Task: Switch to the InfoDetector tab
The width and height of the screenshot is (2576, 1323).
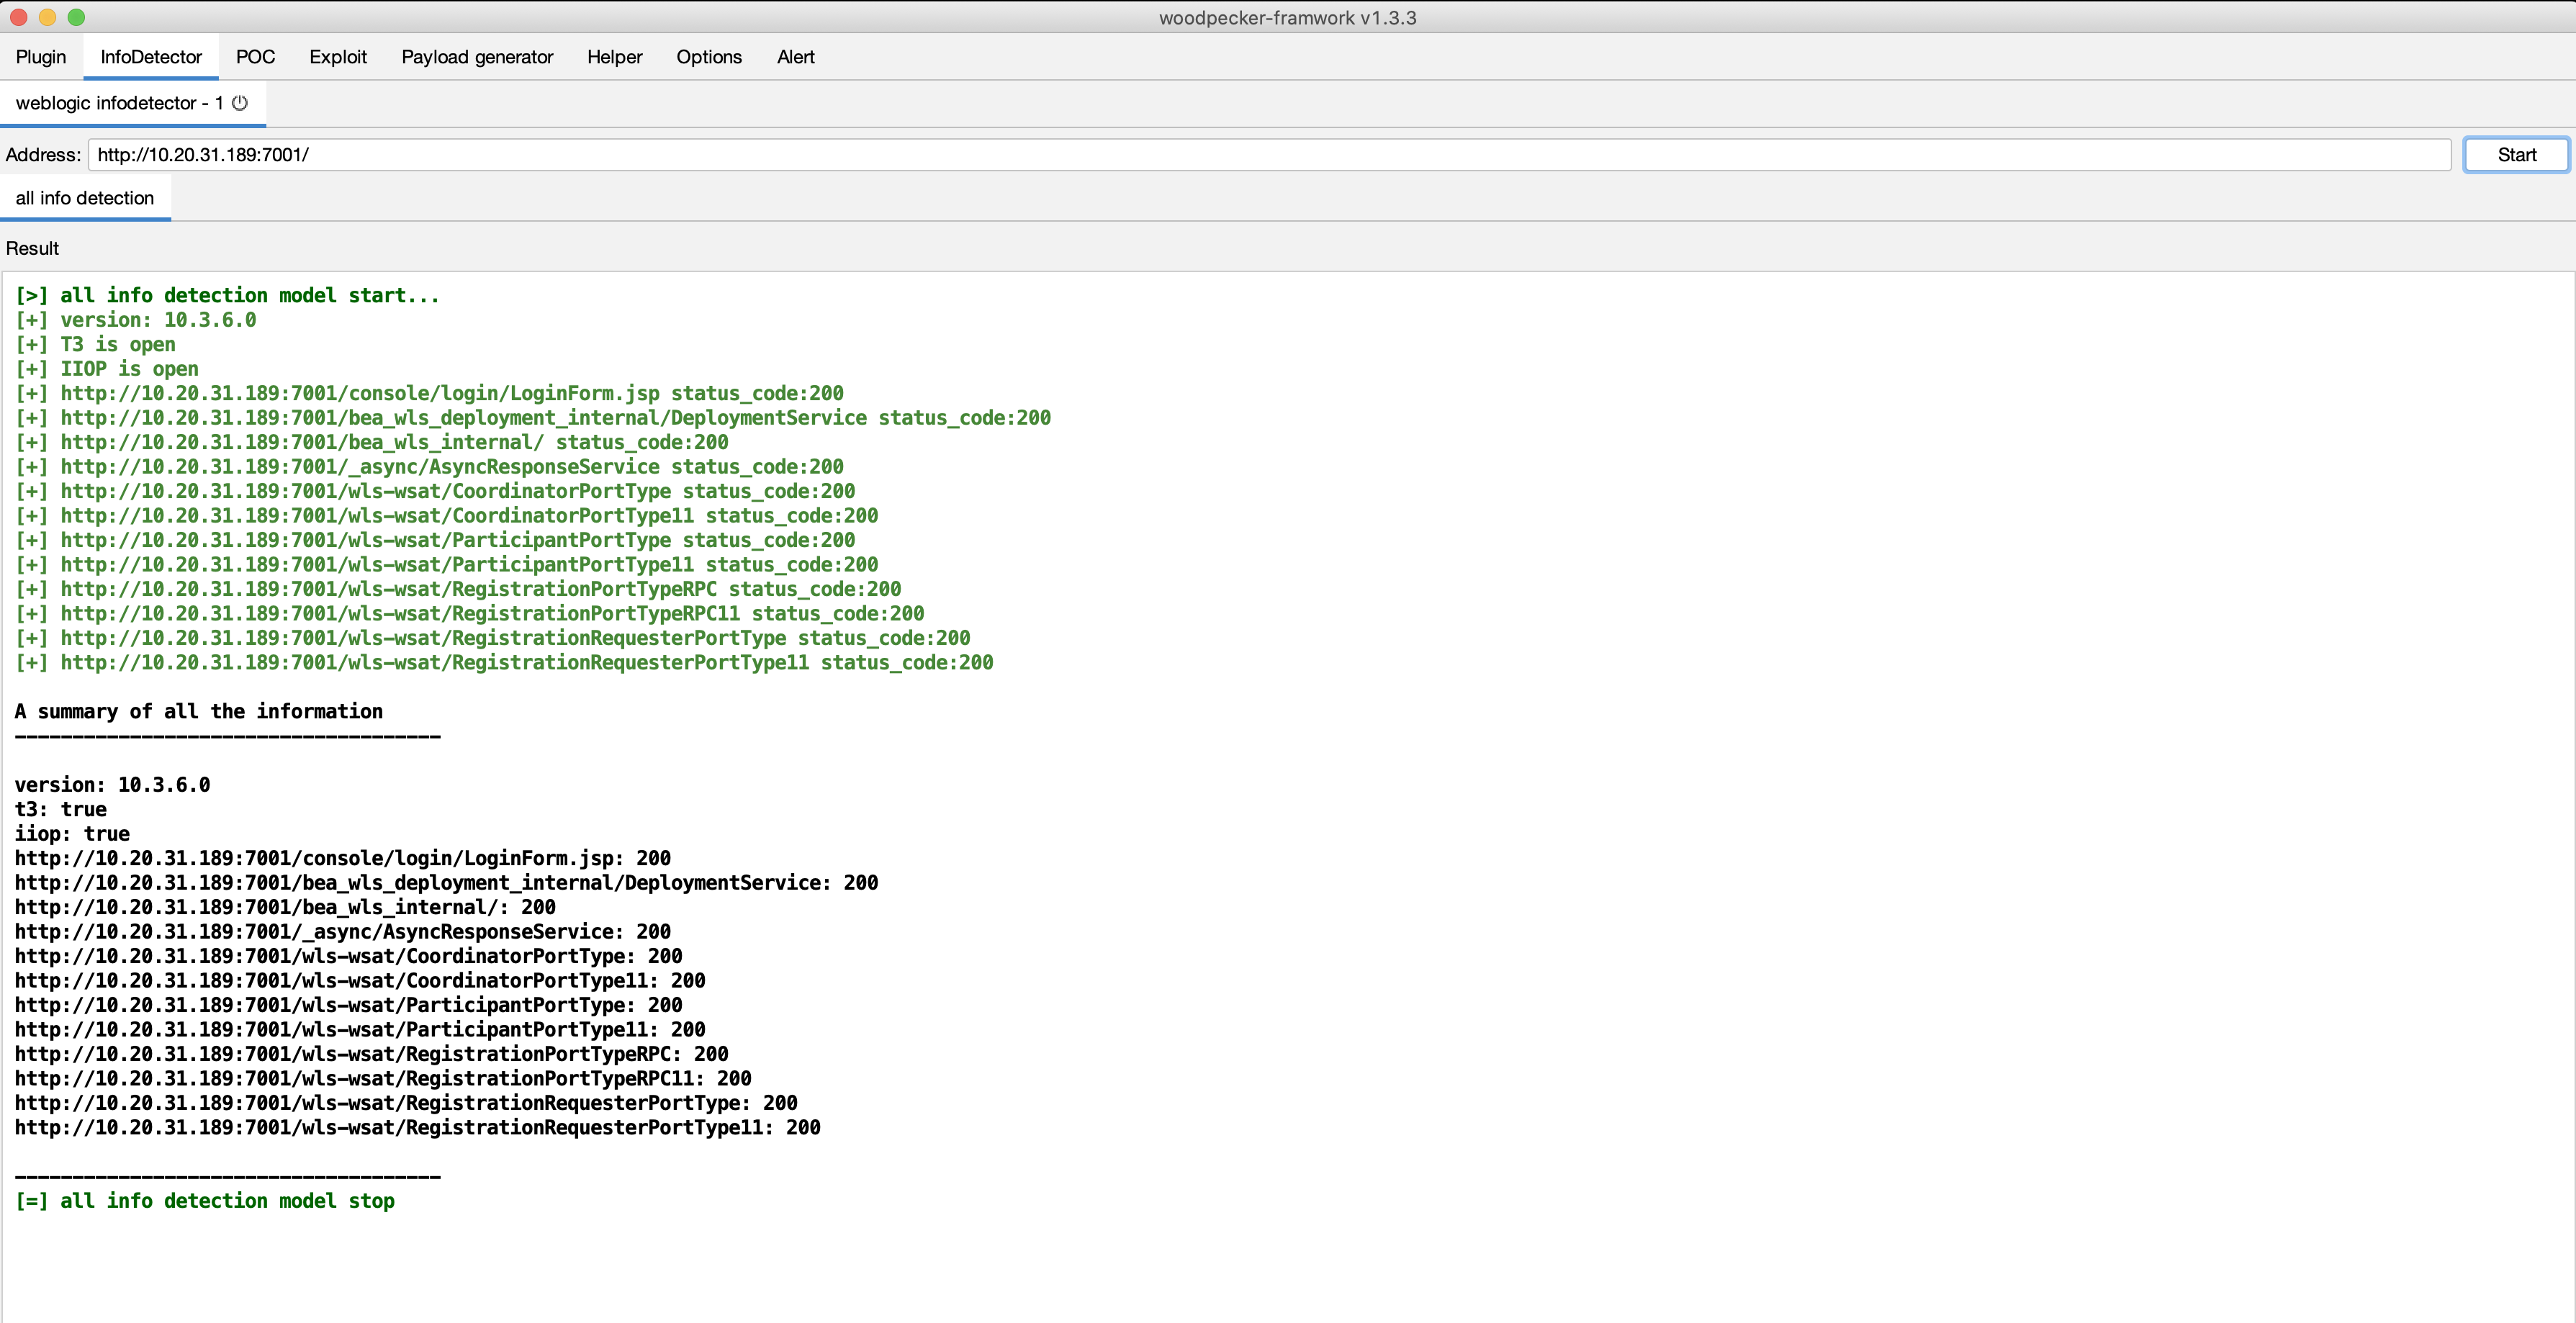Action: click(151, 57)
